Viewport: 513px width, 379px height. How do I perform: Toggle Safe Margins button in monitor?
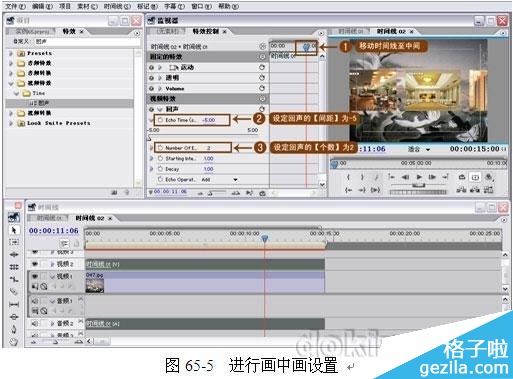[475, 177]
